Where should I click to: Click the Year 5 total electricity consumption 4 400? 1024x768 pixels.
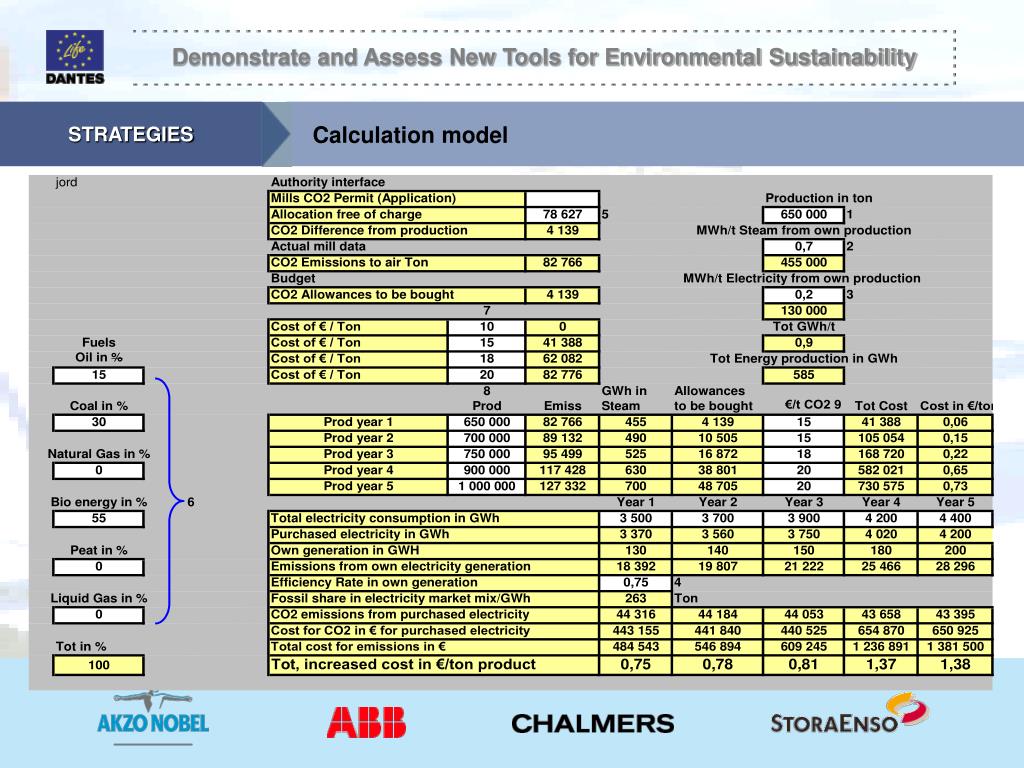tap(955, 519)
